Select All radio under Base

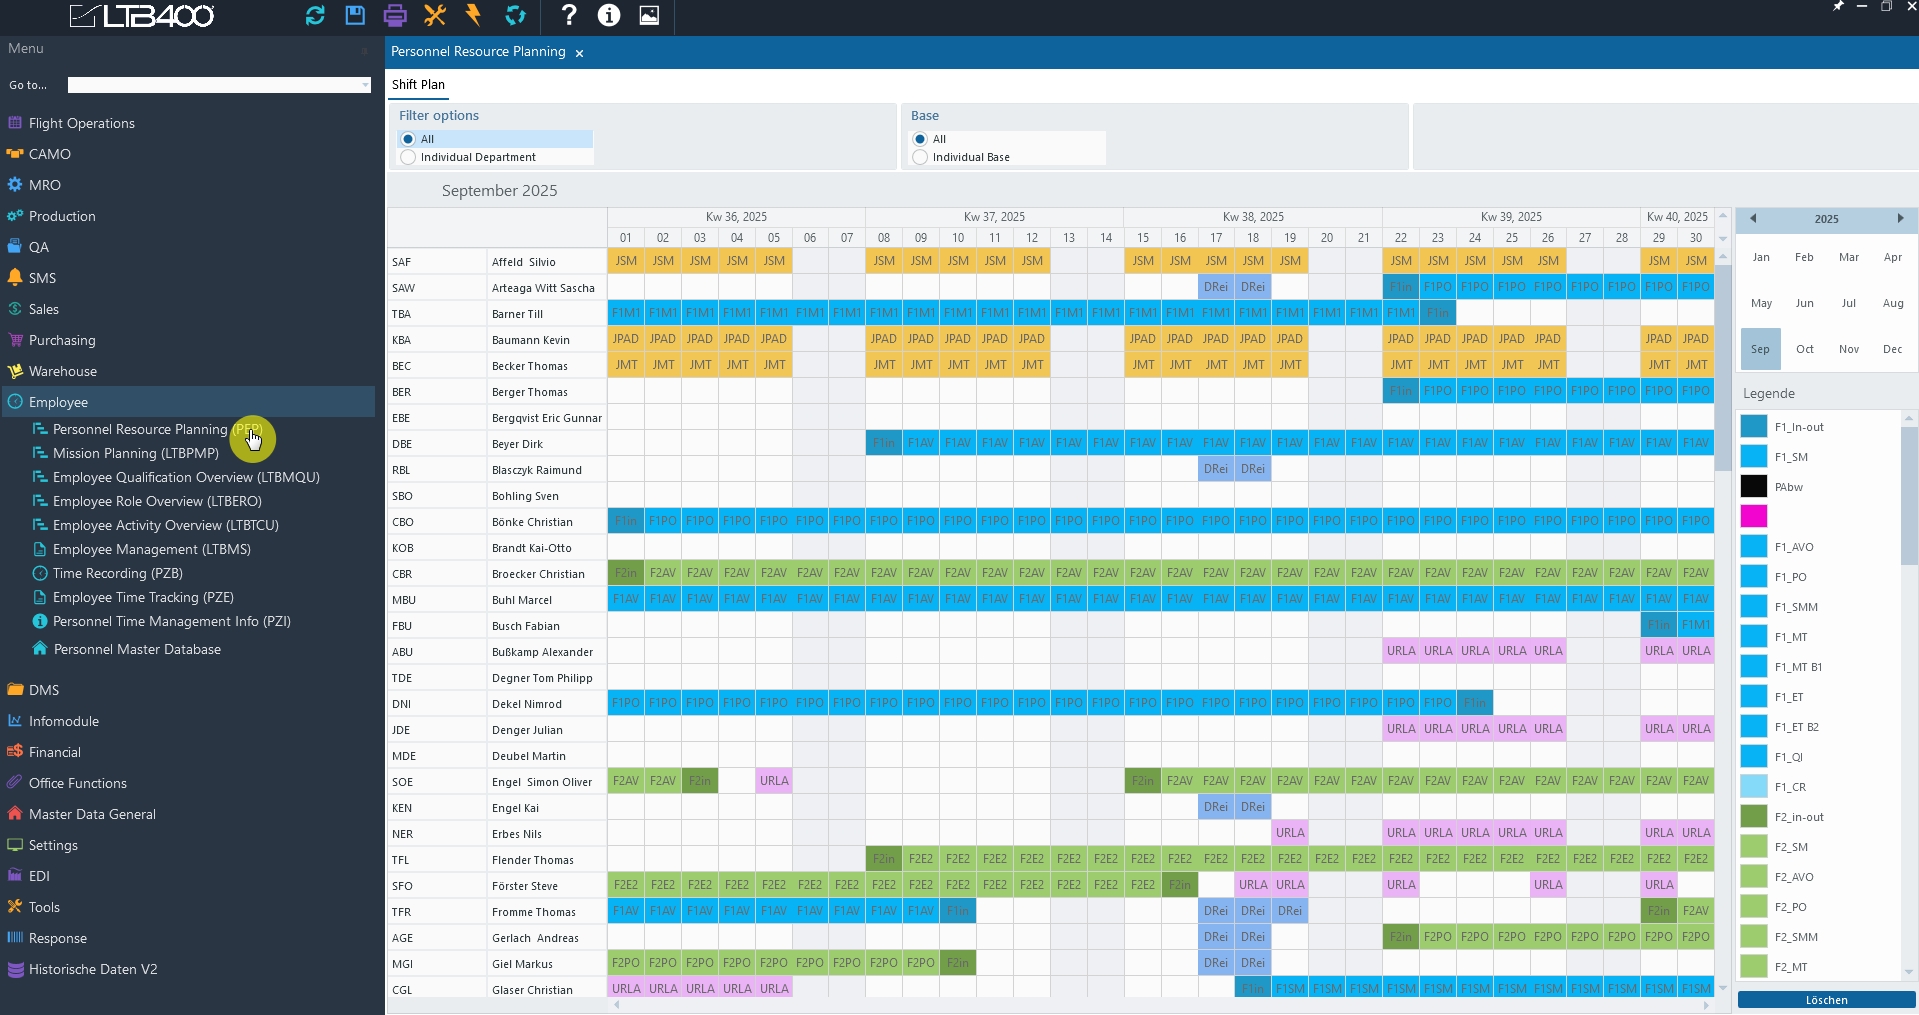coord(920,139)
